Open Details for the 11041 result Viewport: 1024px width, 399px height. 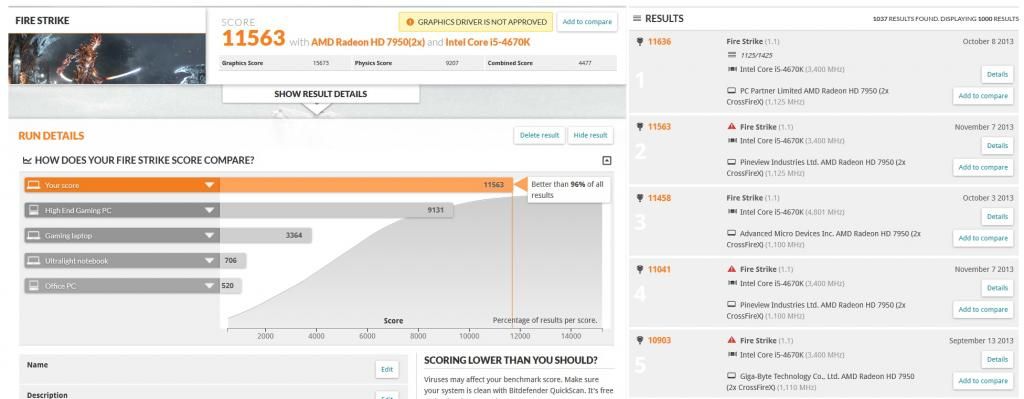997,288
